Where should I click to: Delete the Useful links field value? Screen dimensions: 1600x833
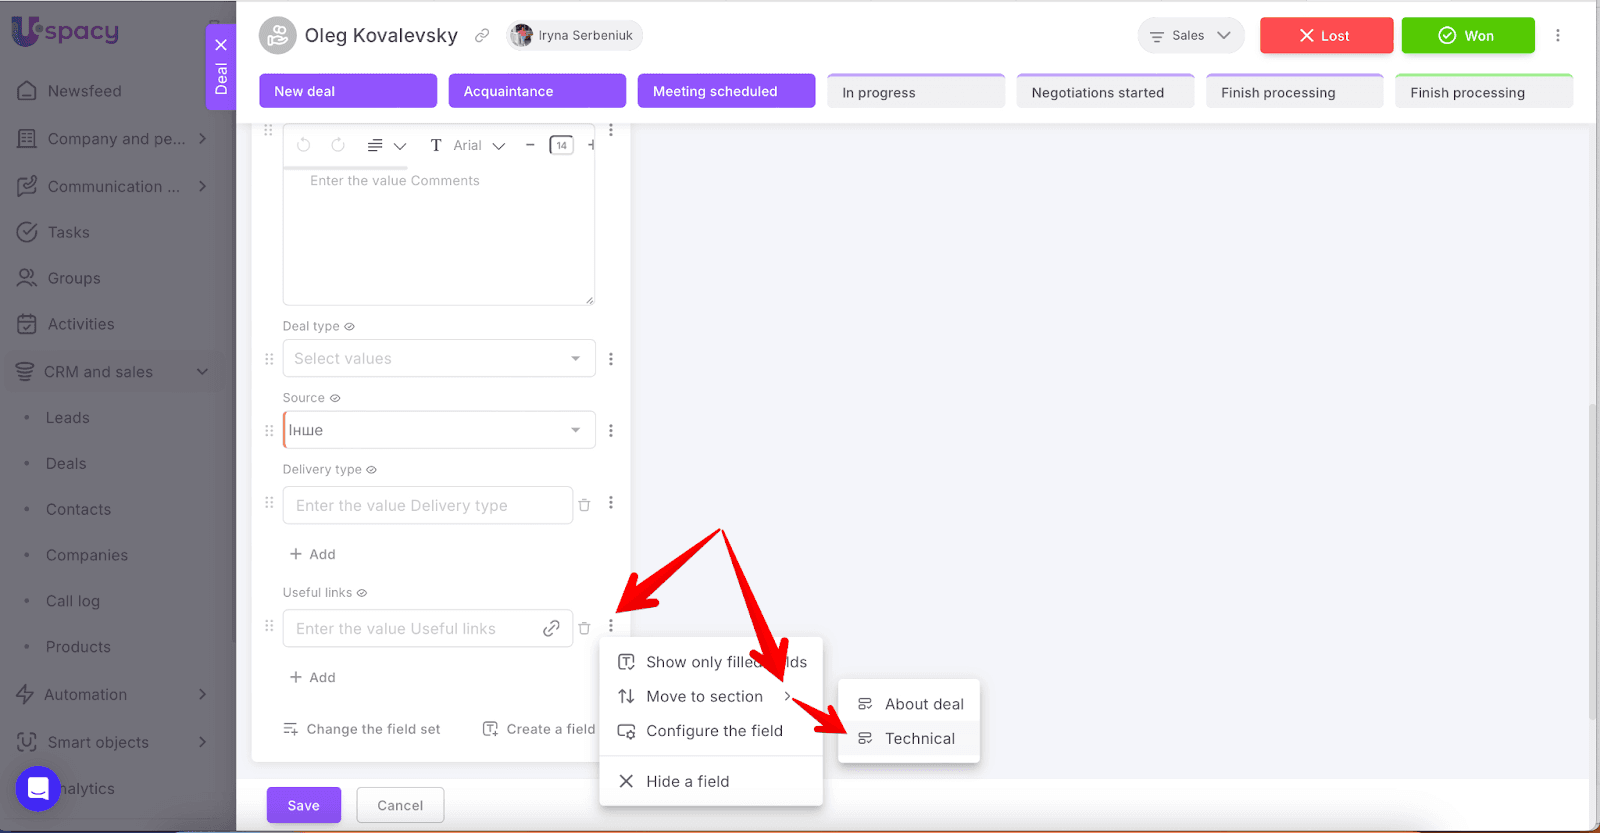coord(584,629)
